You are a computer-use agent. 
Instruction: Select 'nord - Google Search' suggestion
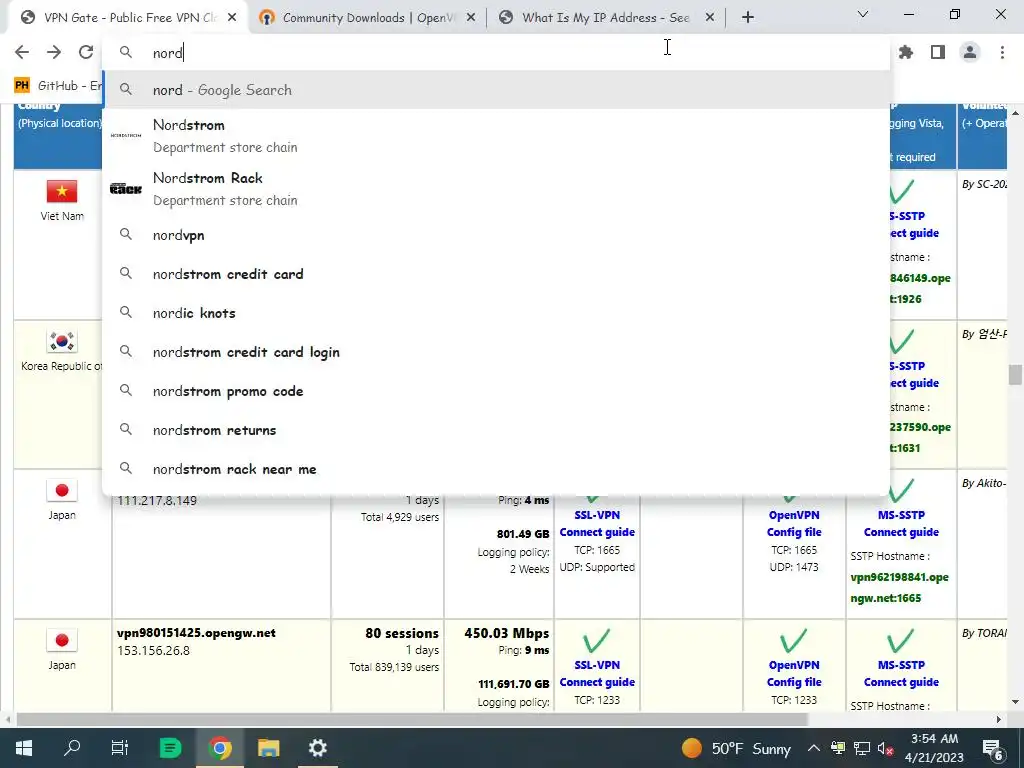496,90
